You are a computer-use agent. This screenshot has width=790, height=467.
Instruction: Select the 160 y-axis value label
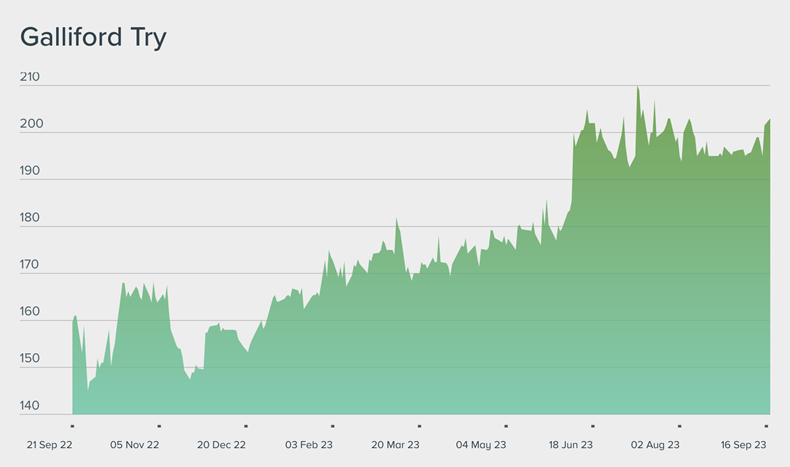tap(31, 312)
